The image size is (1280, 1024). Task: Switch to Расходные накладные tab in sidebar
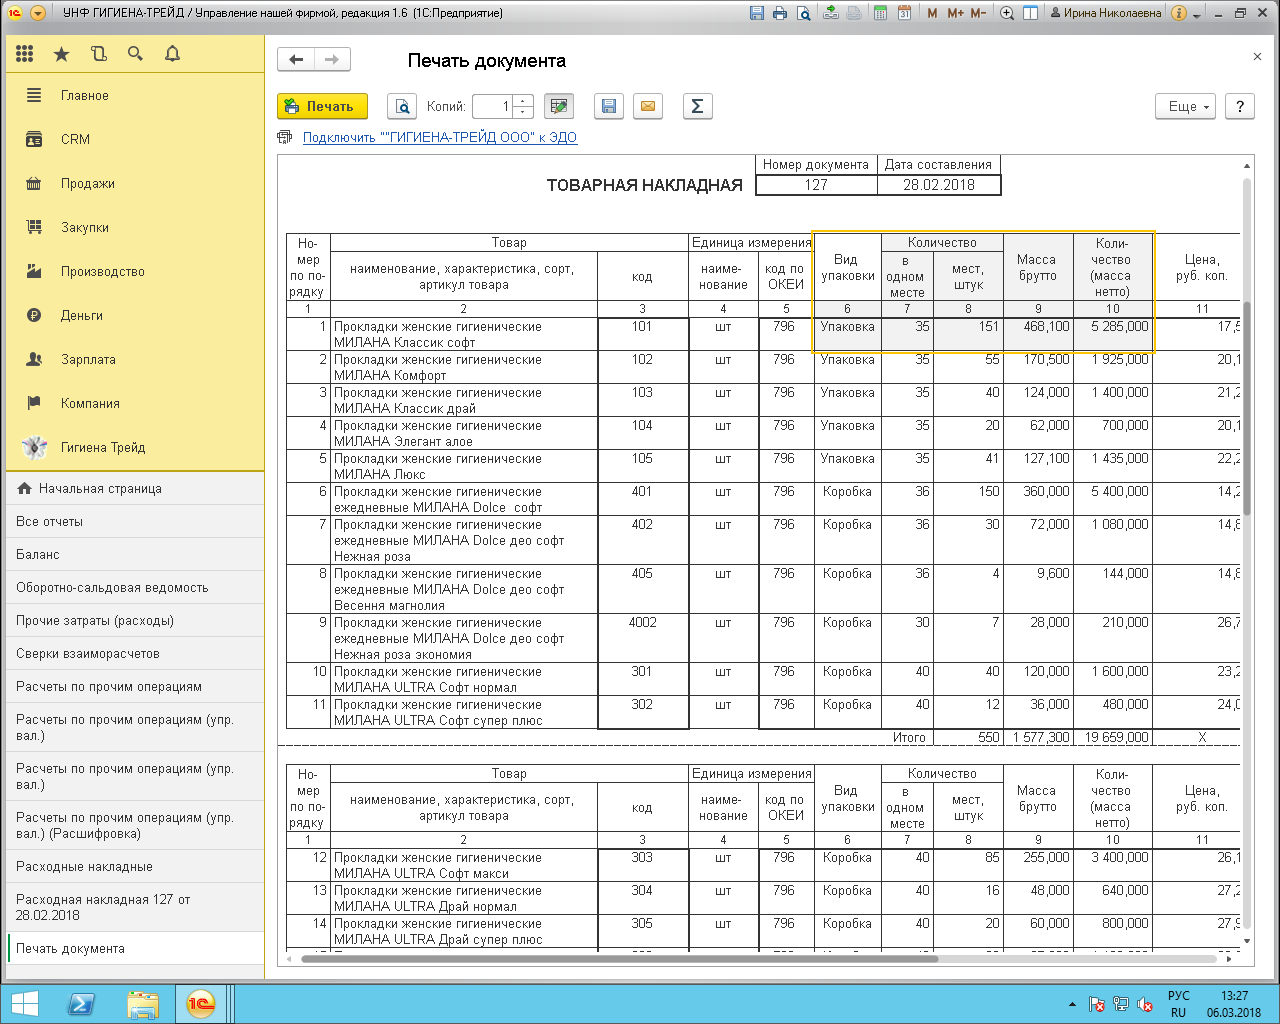(x=85, y=867)
